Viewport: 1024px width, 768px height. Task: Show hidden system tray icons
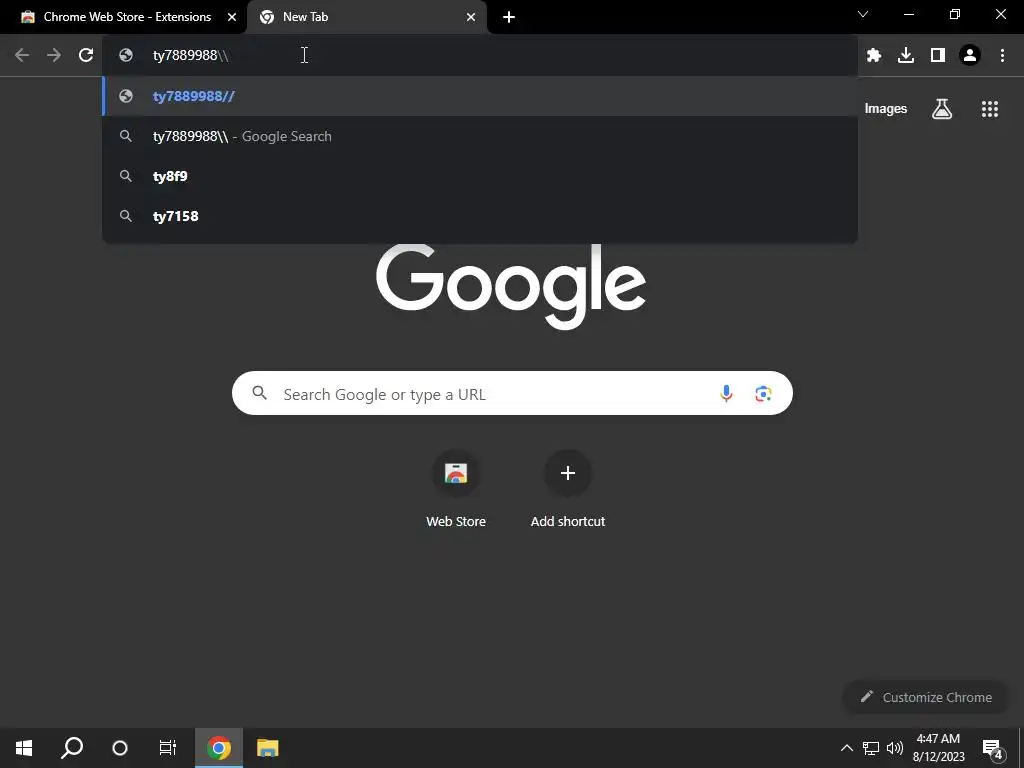[846, 748]
